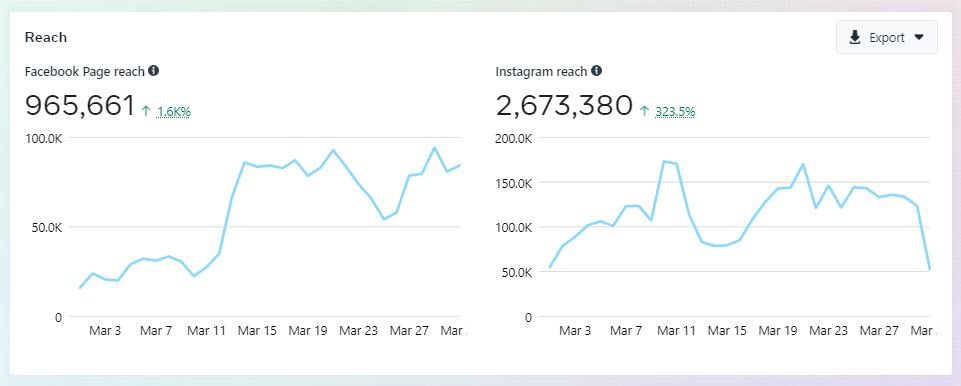Click Mar 23 label under Instagram chart
961x386 pixels.
(x=829, y=331)
